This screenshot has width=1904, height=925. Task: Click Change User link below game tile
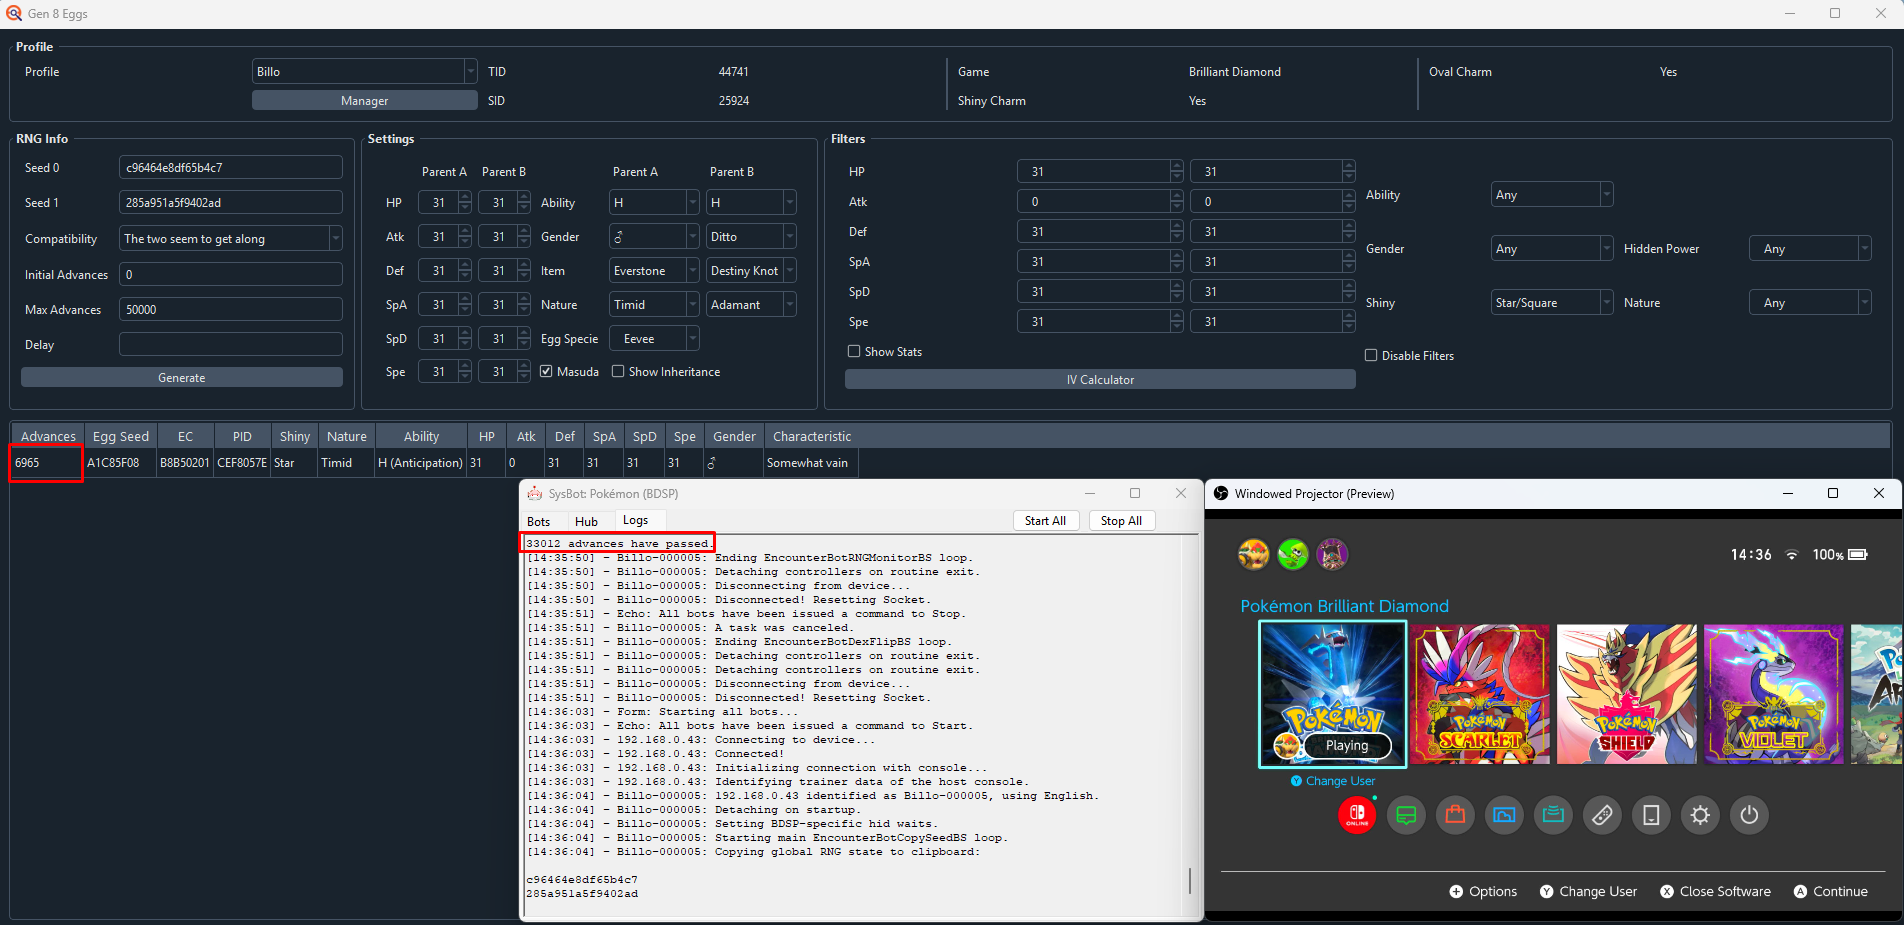(1333, 781)
